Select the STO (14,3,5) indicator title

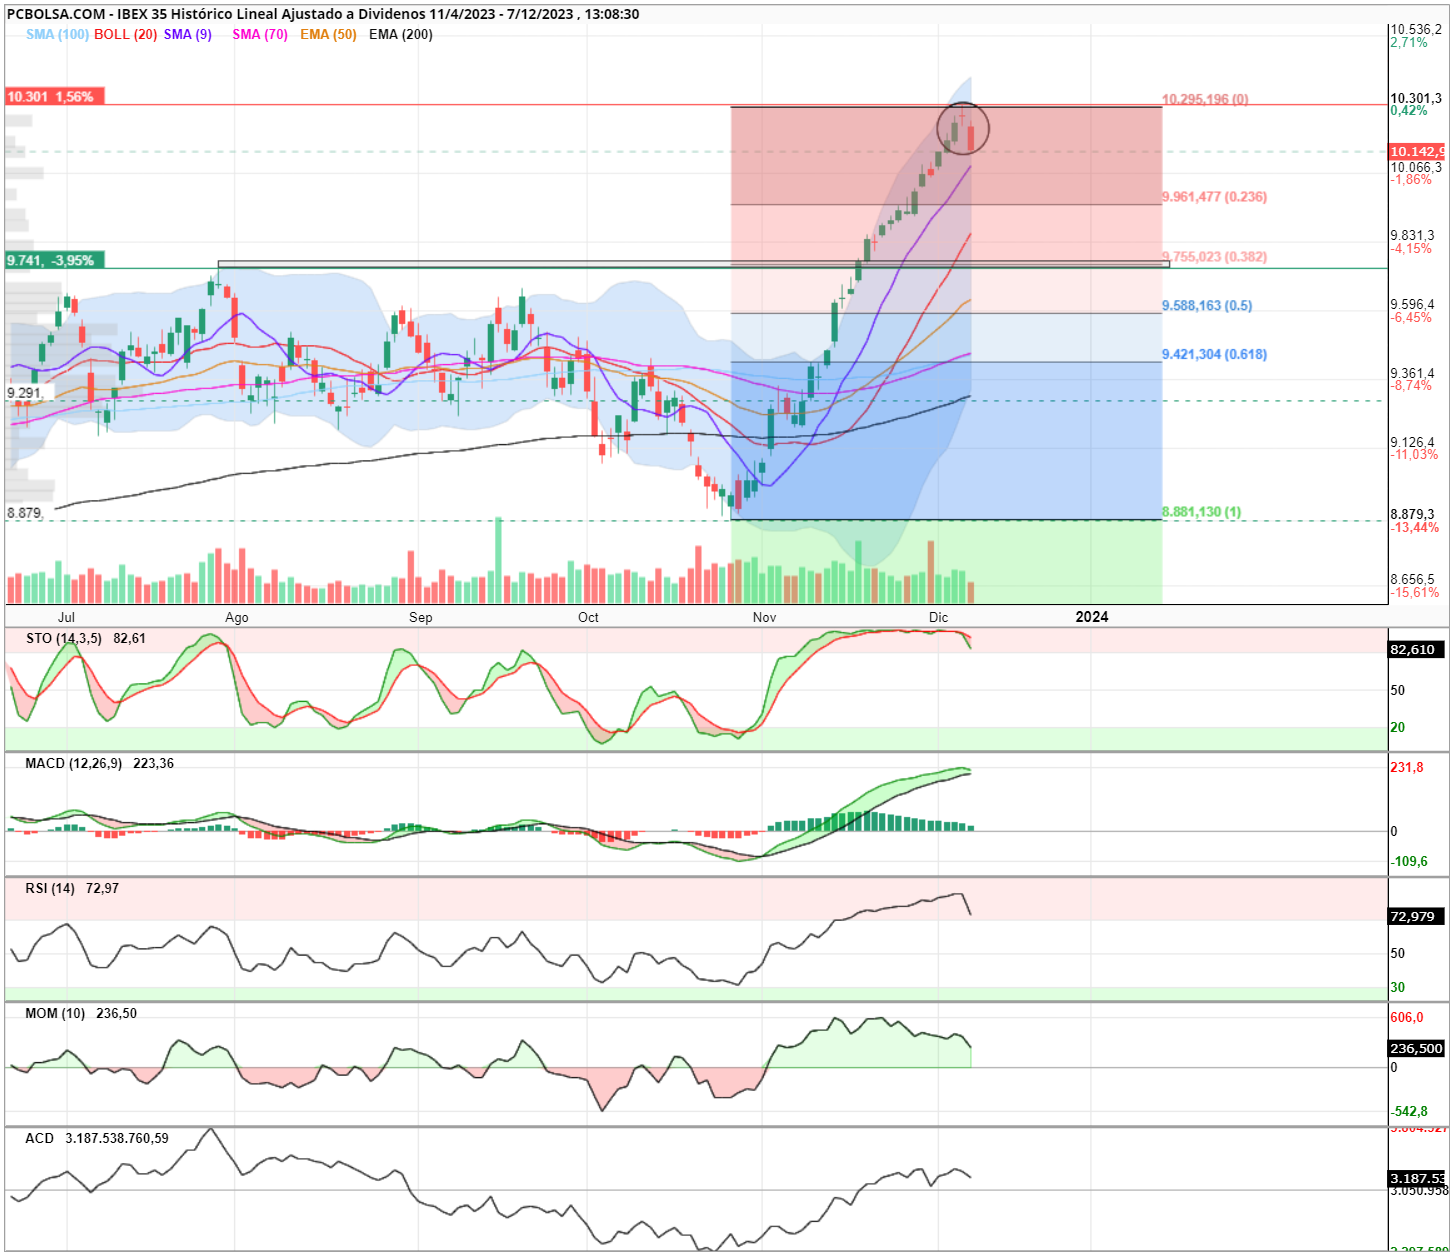[64, 638]
